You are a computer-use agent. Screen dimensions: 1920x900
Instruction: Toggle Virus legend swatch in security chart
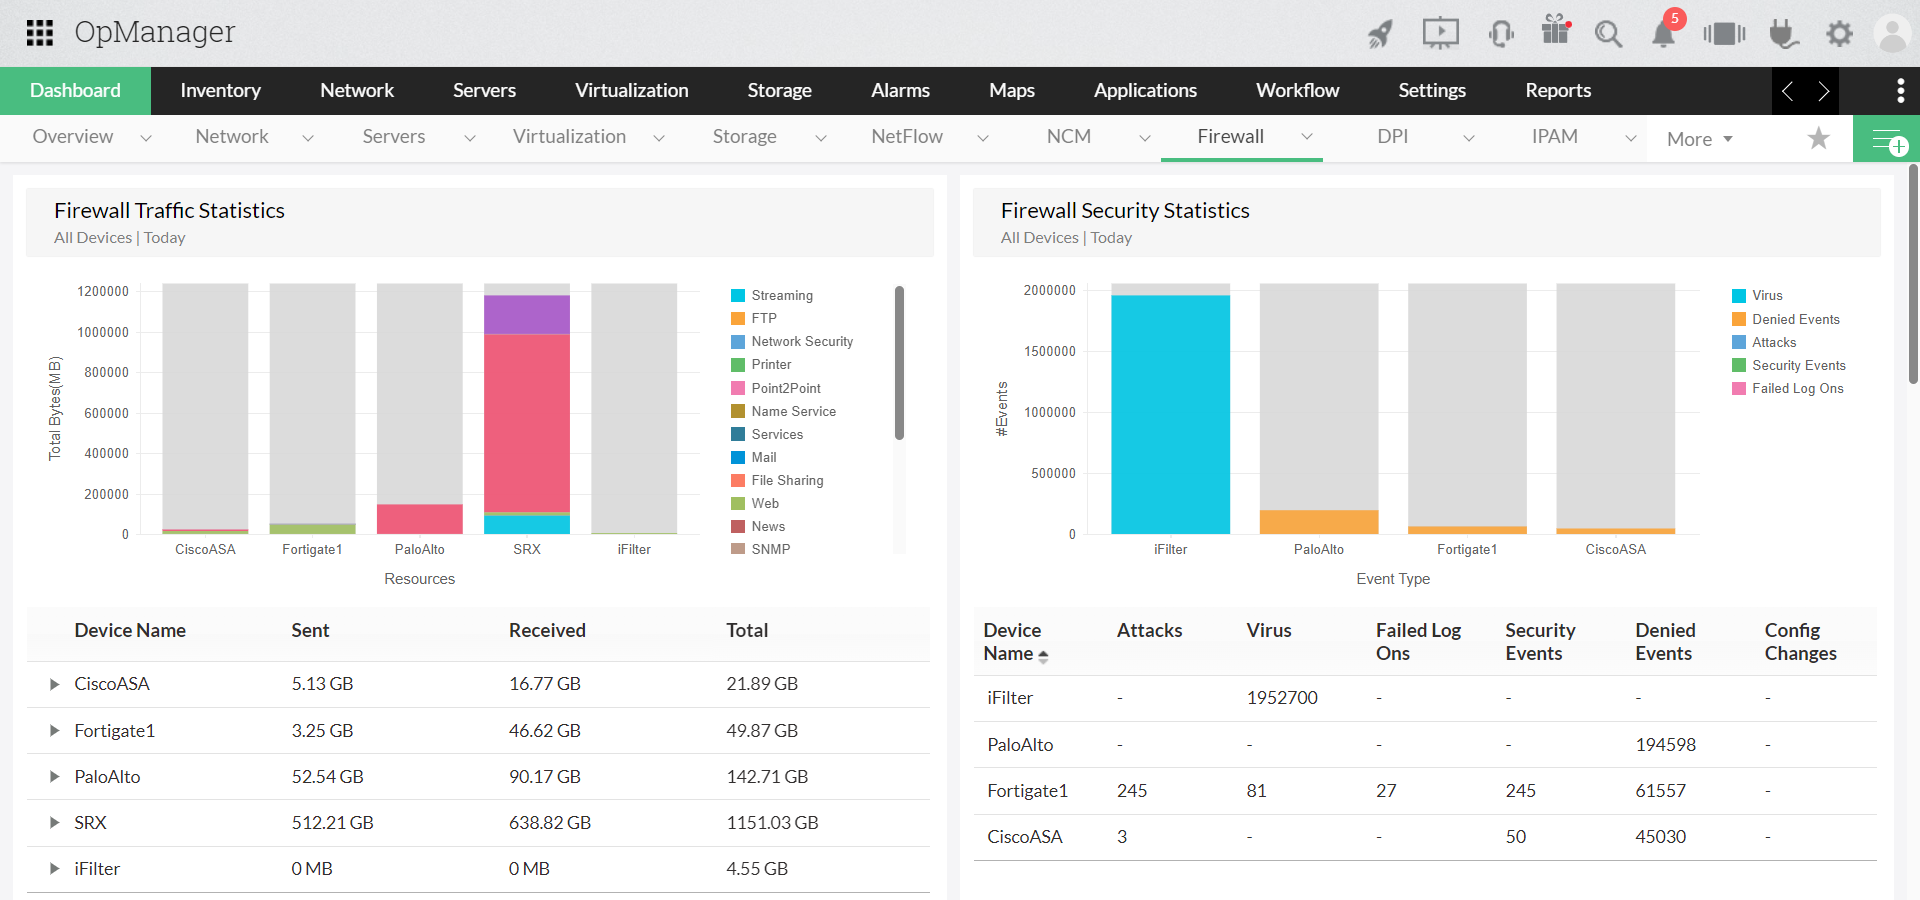point(1739,295)
